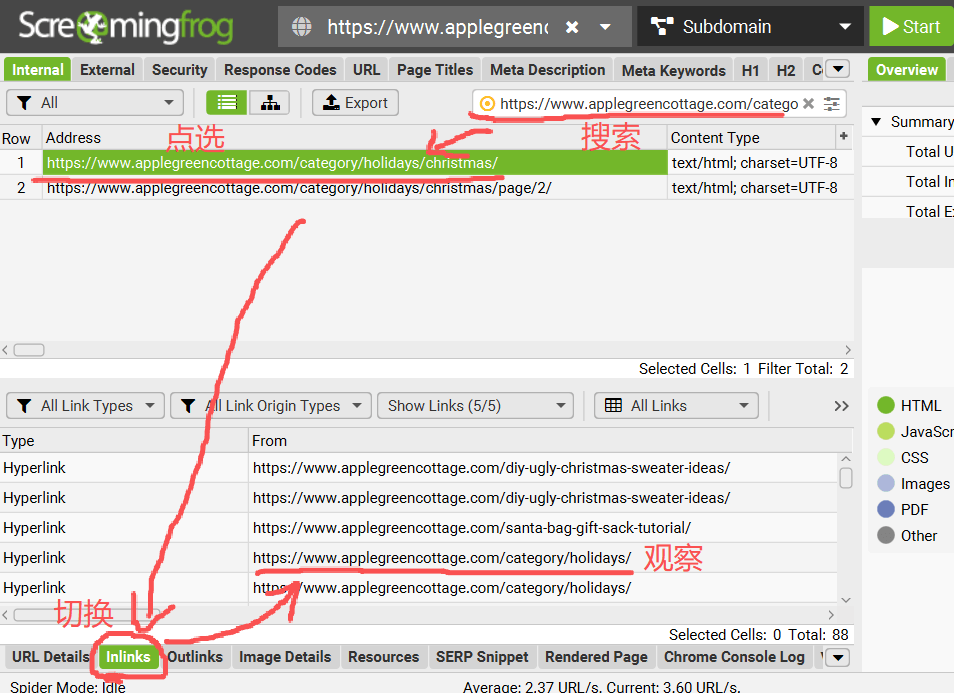Start the crawl

click(x=911, y=27)
